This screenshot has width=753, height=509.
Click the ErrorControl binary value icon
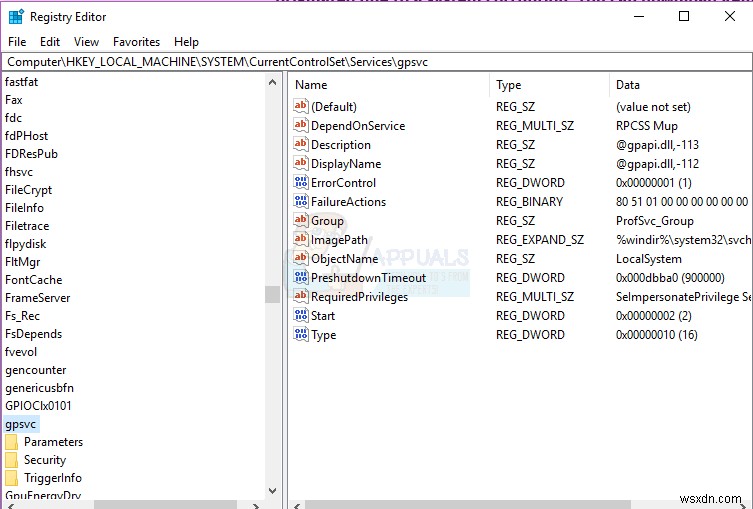coord(301,182)
